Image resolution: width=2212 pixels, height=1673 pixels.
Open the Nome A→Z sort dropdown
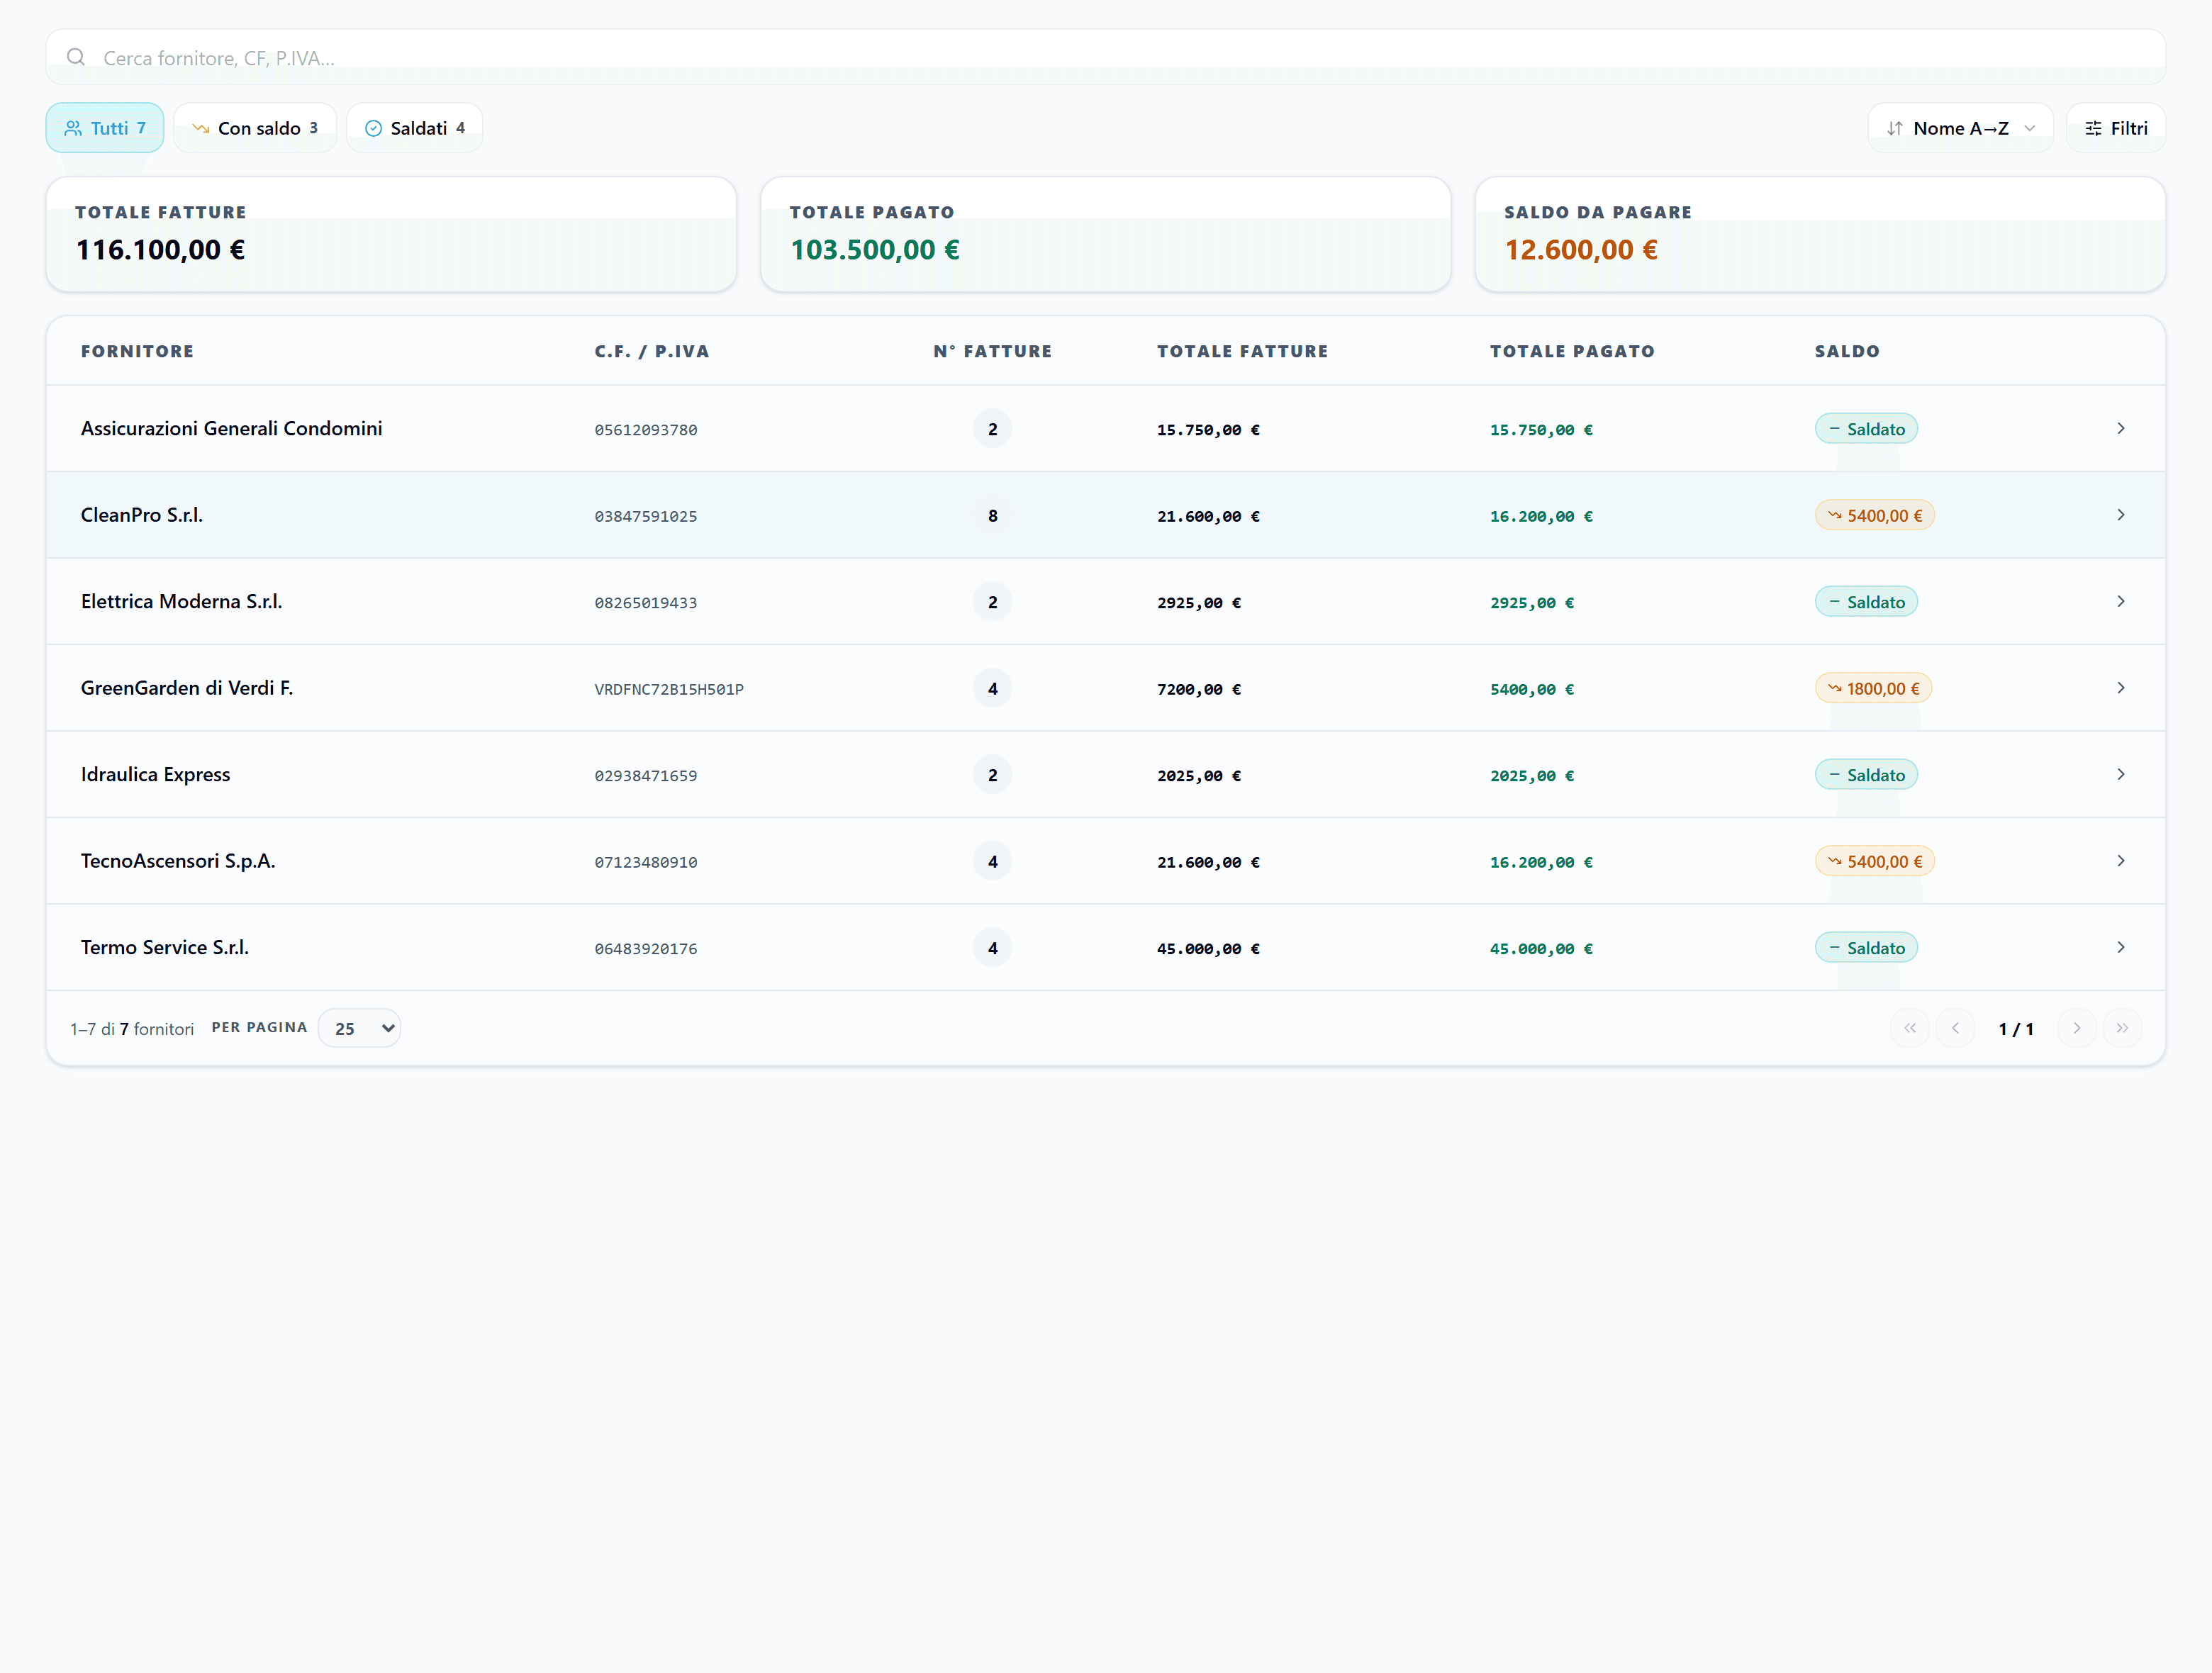pyautogui.click(x=1960, y=128)
